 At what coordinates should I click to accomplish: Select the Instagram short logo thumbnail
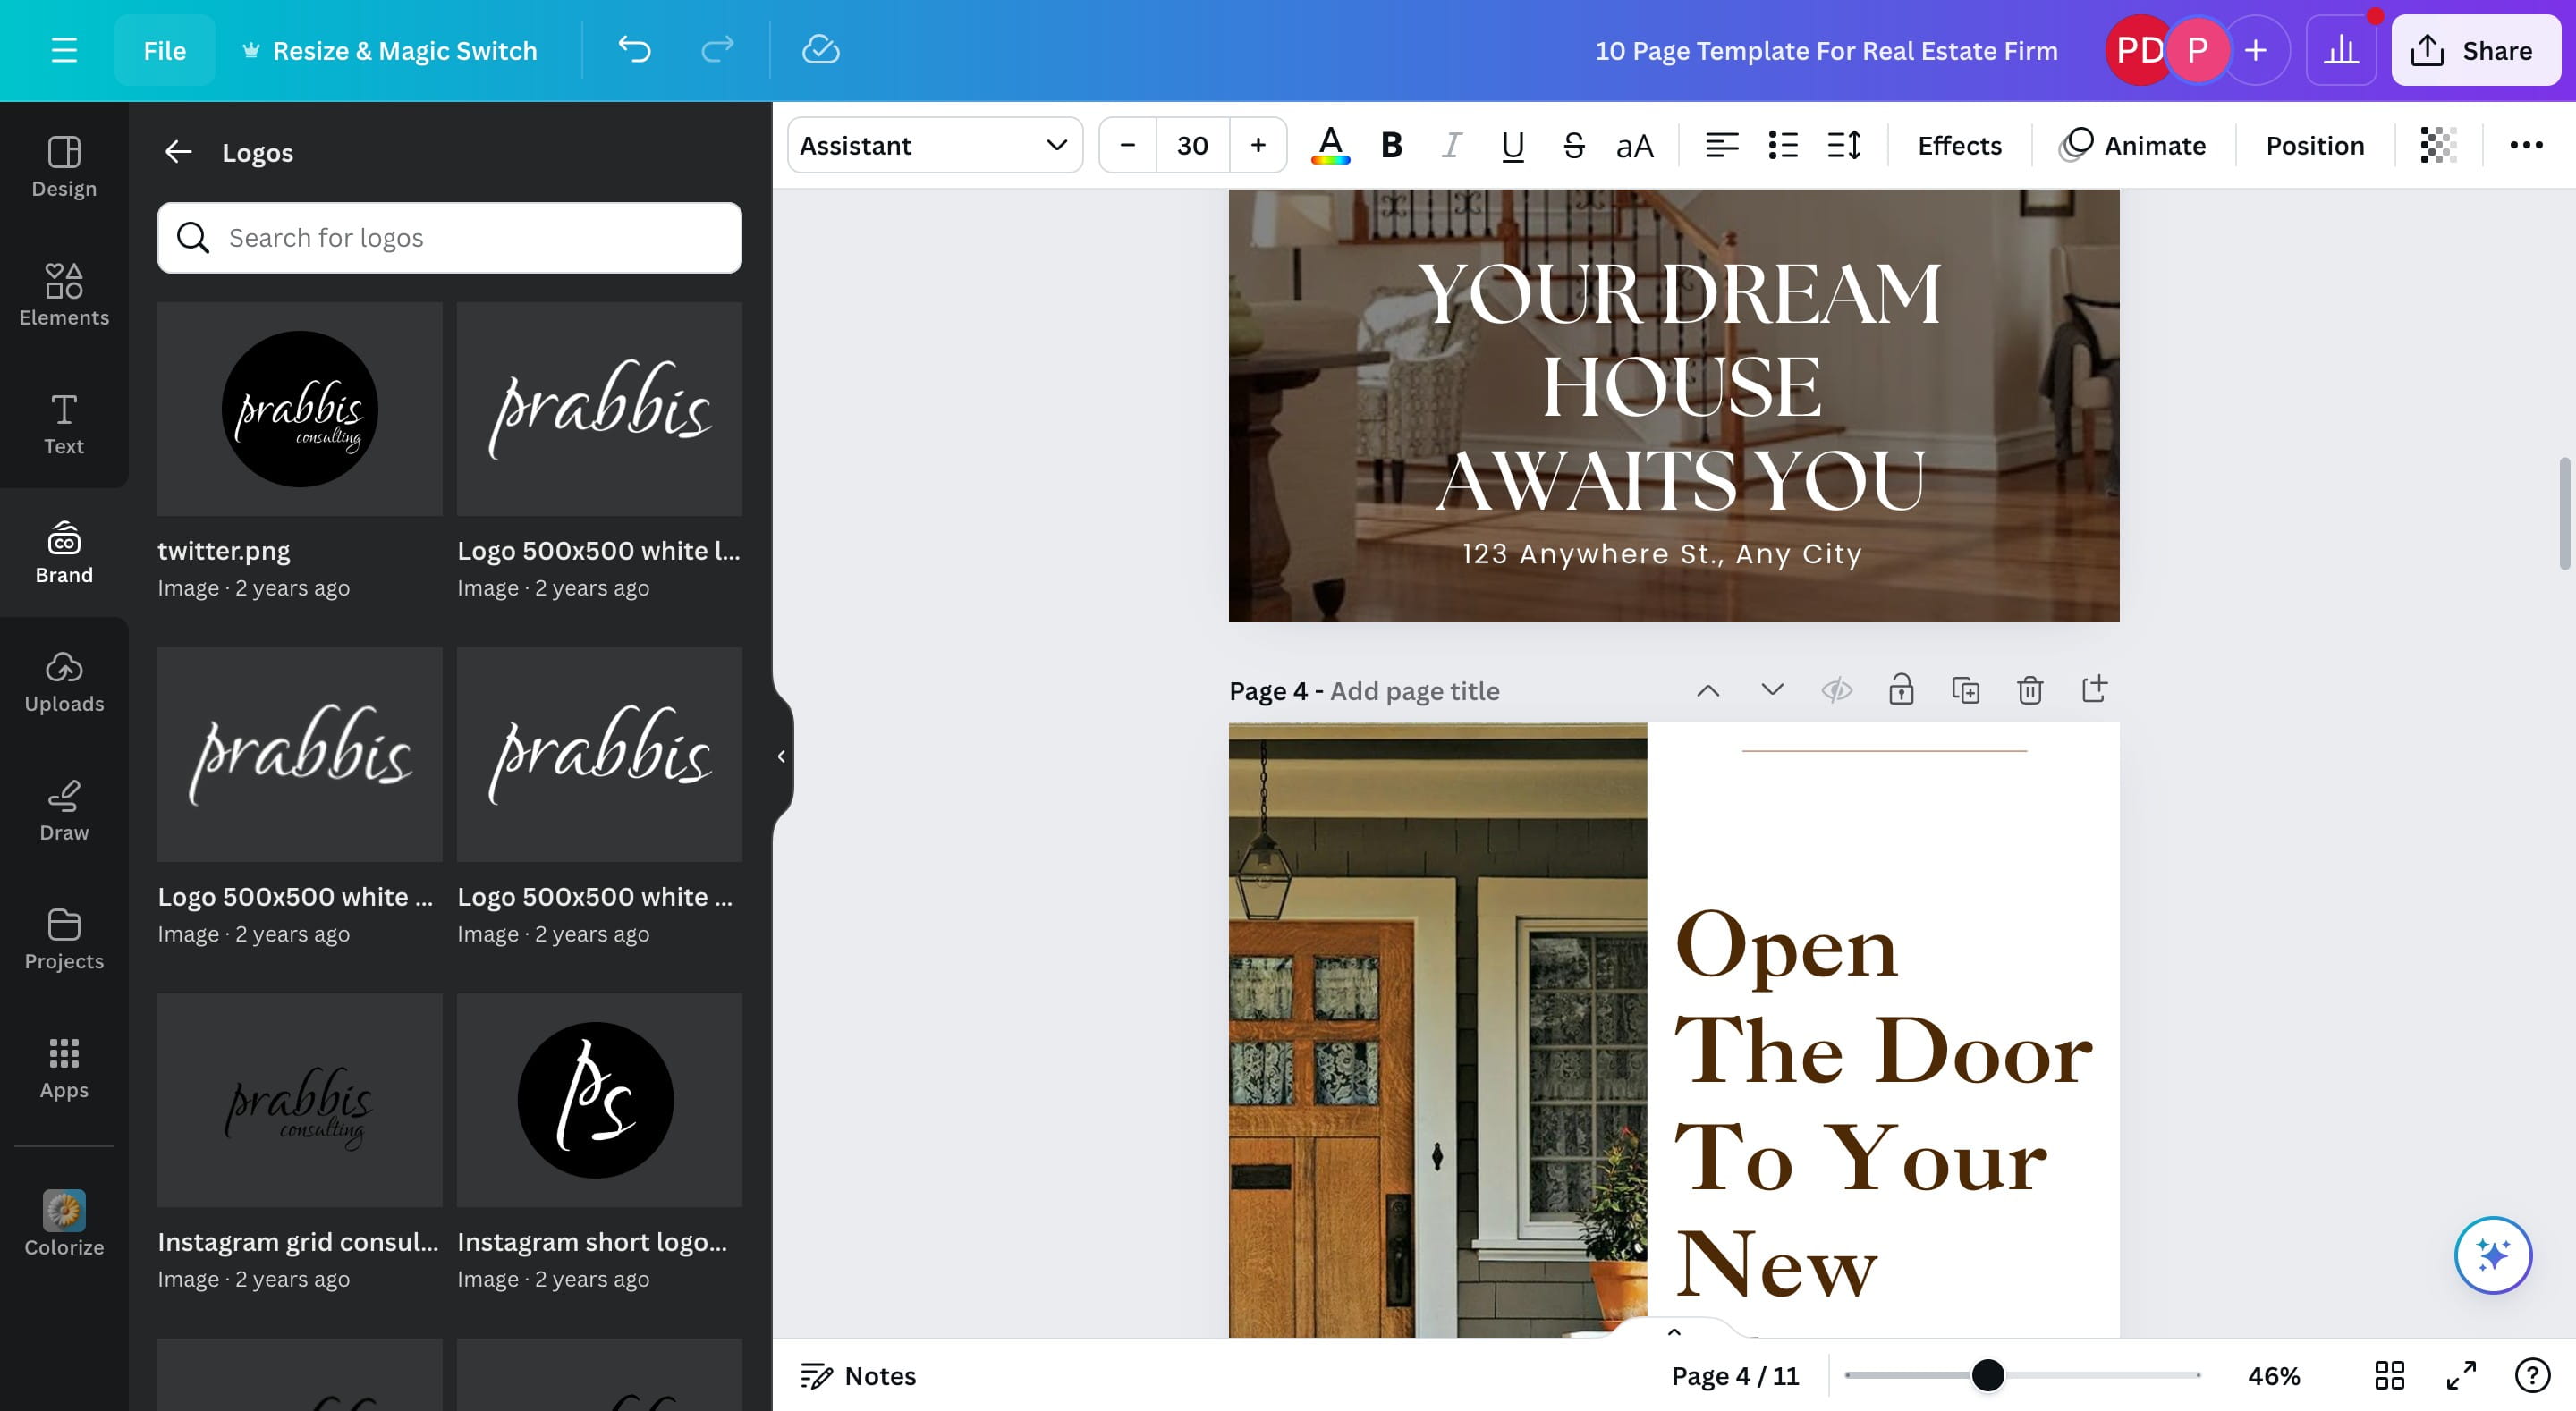599,1100
